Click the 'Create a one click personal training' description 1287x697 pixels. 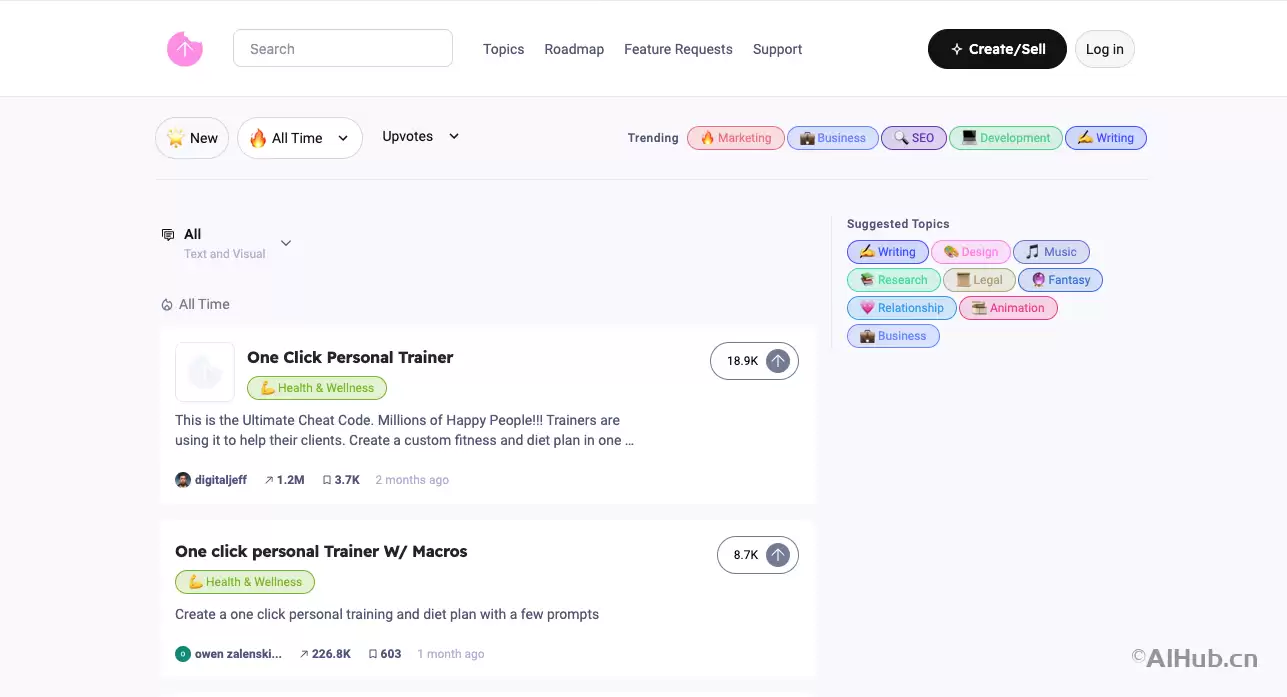(387, 614)
